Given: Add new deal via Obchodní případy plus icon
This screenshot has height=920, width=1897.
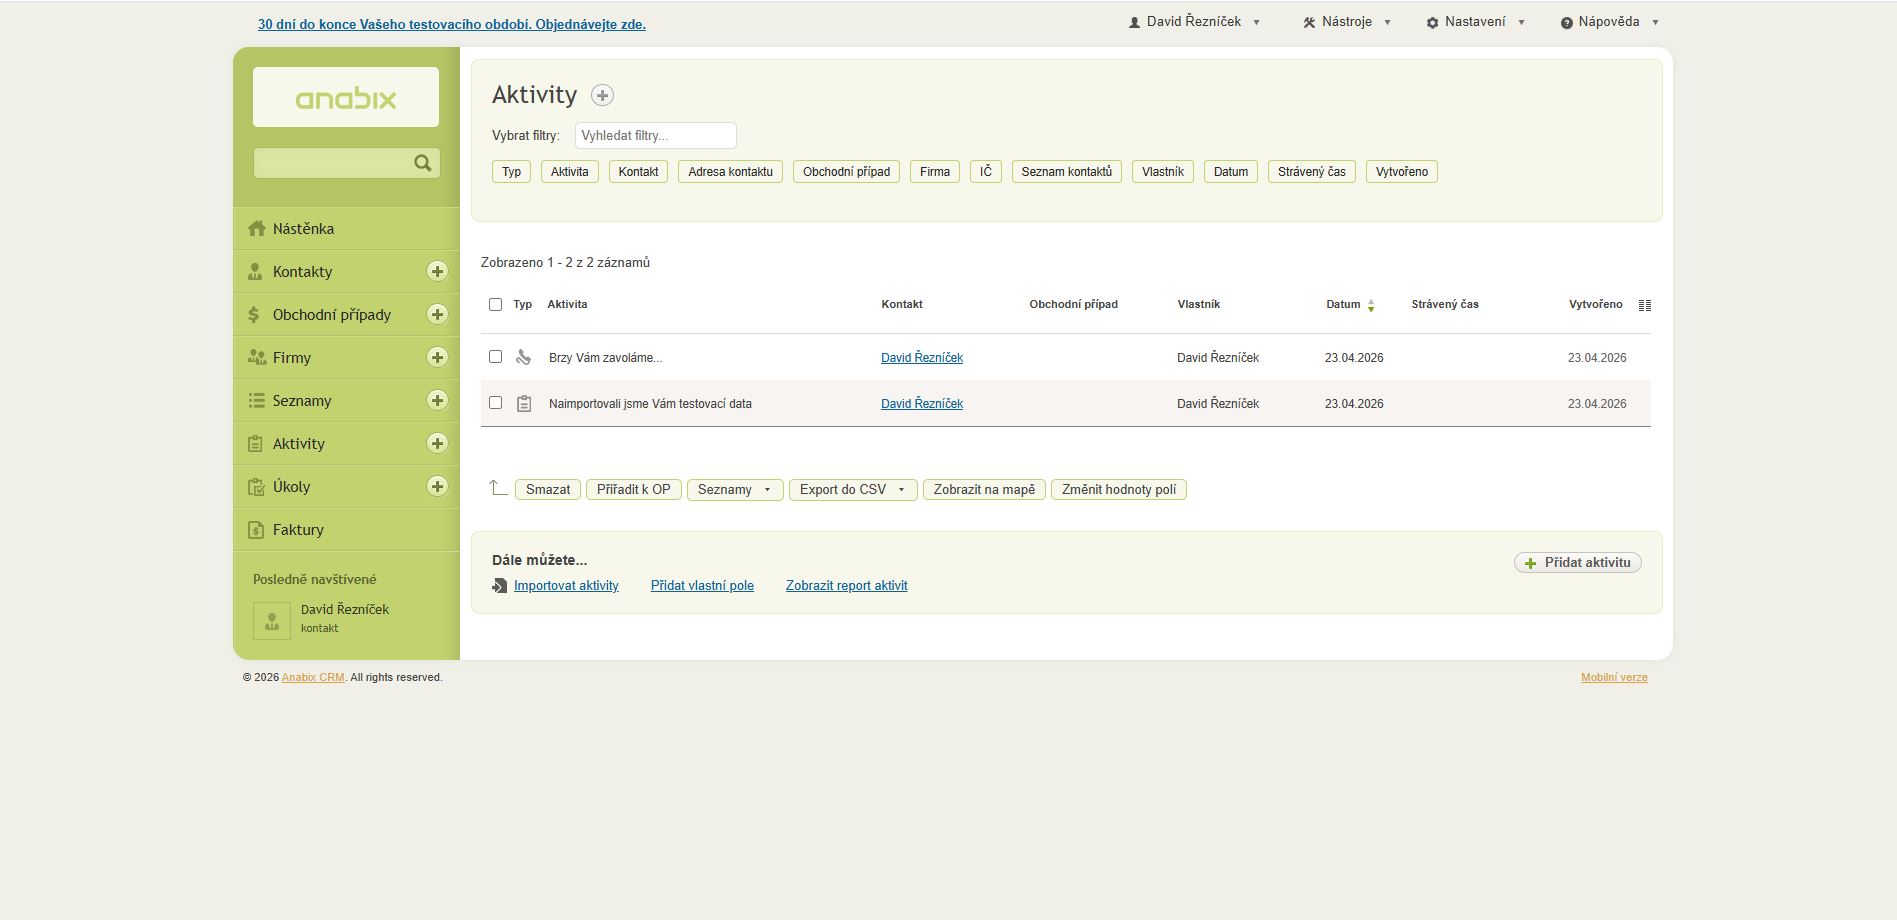Looking at the screenshot, I should coord(437,314).
